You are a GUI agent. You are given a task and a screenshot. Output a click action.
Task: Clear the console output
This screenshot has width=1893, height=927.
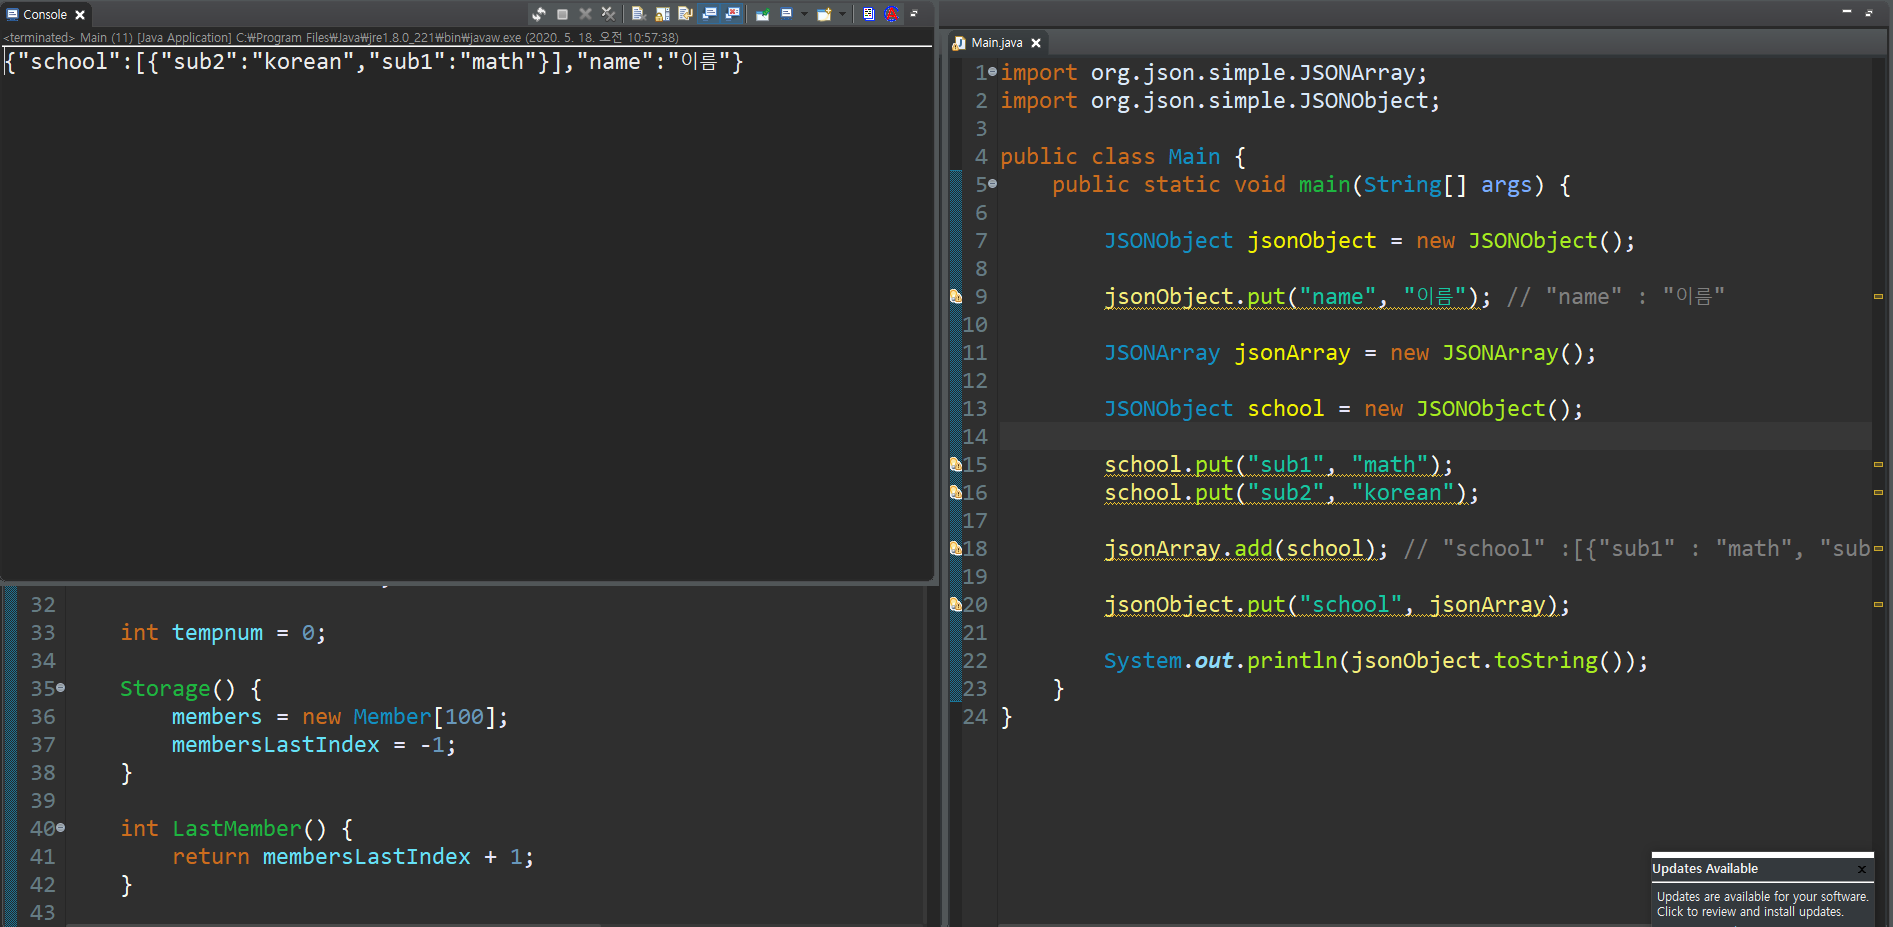point(638,14)
